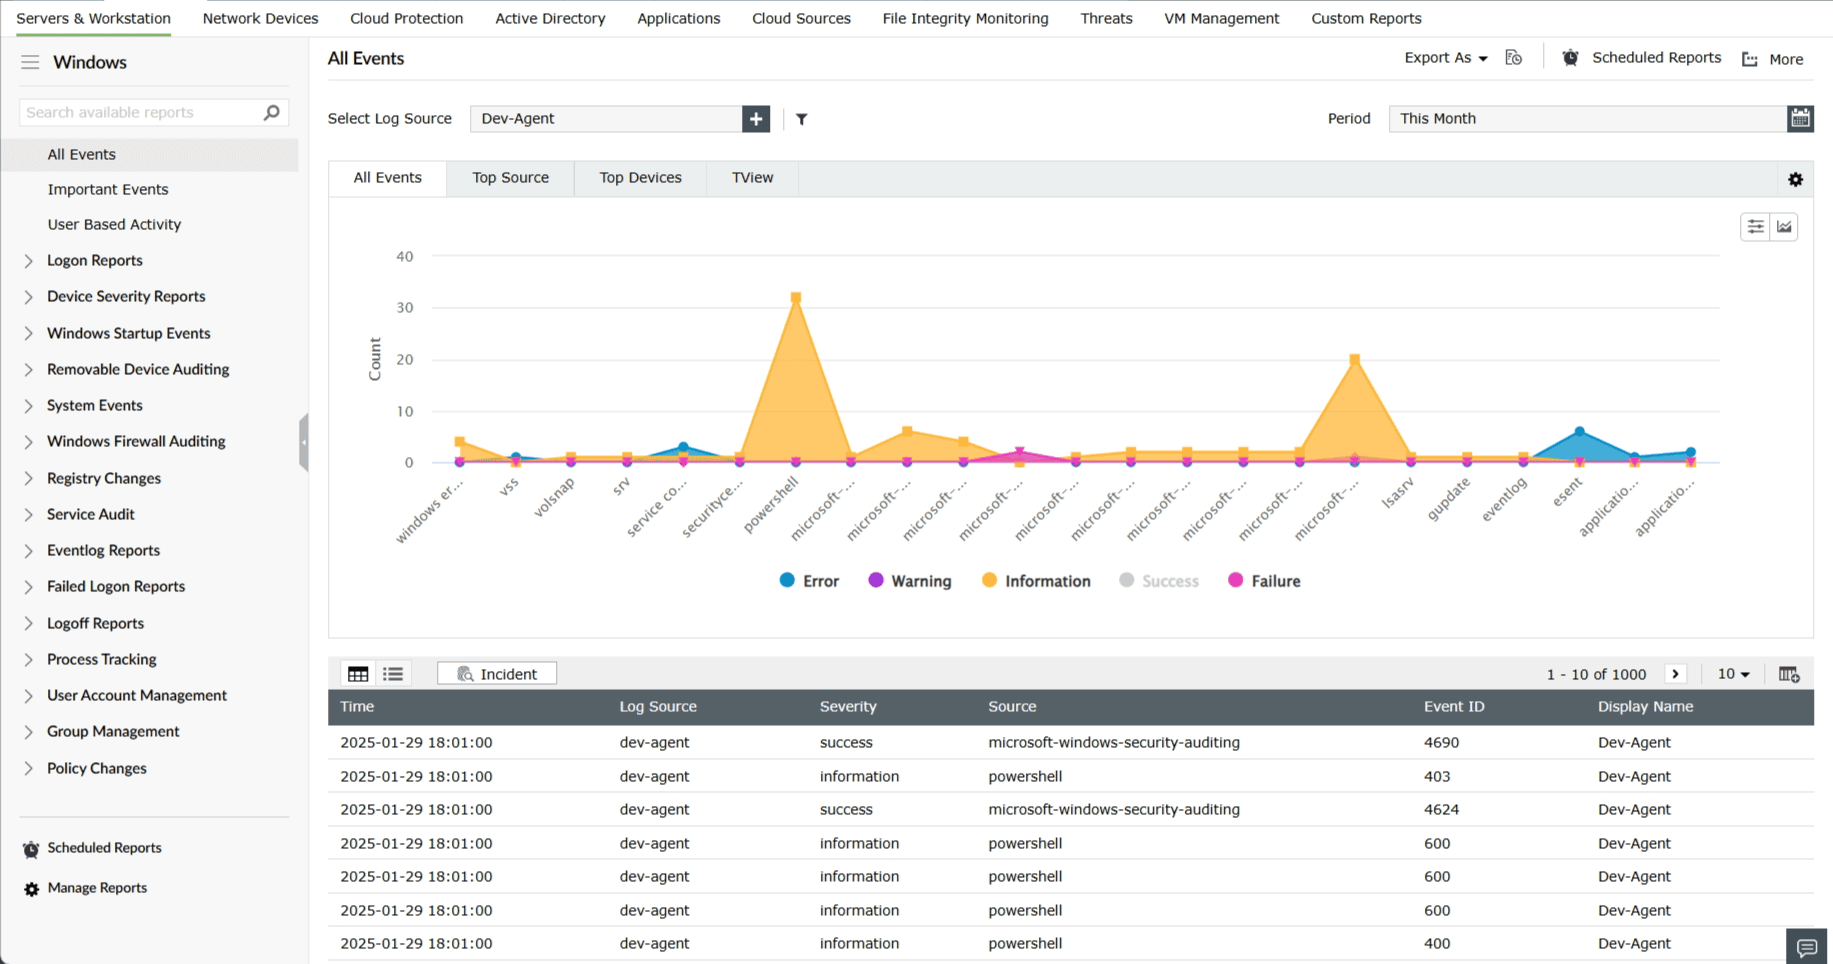Image resolution: width=1833 pixels, height=964 pixels.
Task: Open the Threats menu tab
Action: tap(1106, 18)
